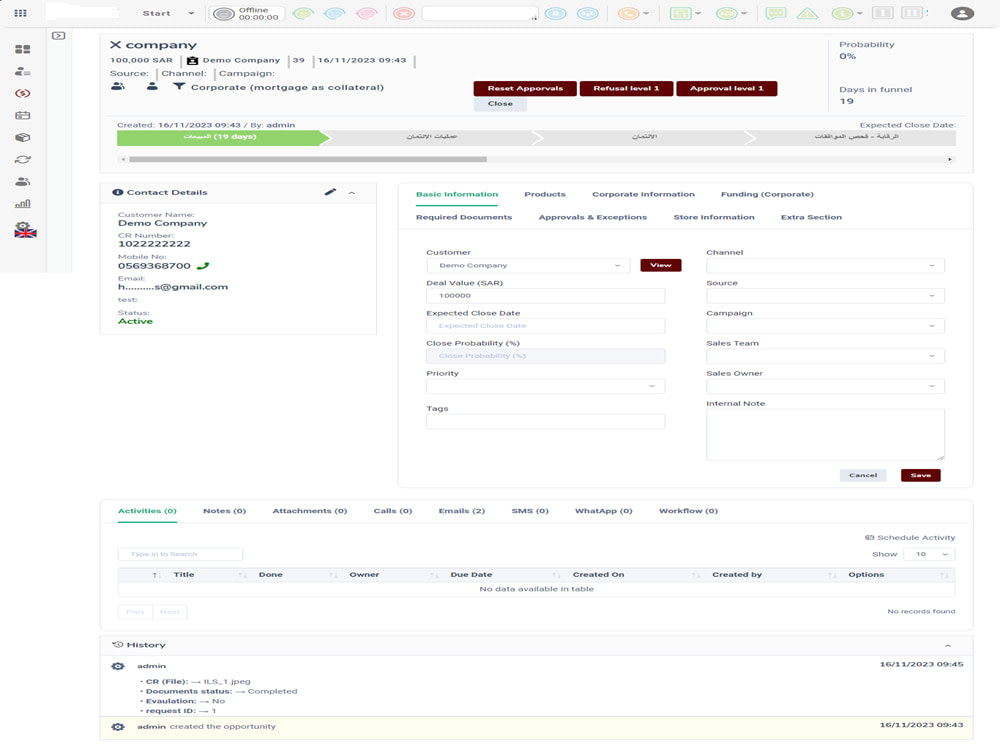The width and height of the screenshot is (1000, 750).
Task: Click the Internal Note text area
Action: [825, 434]
